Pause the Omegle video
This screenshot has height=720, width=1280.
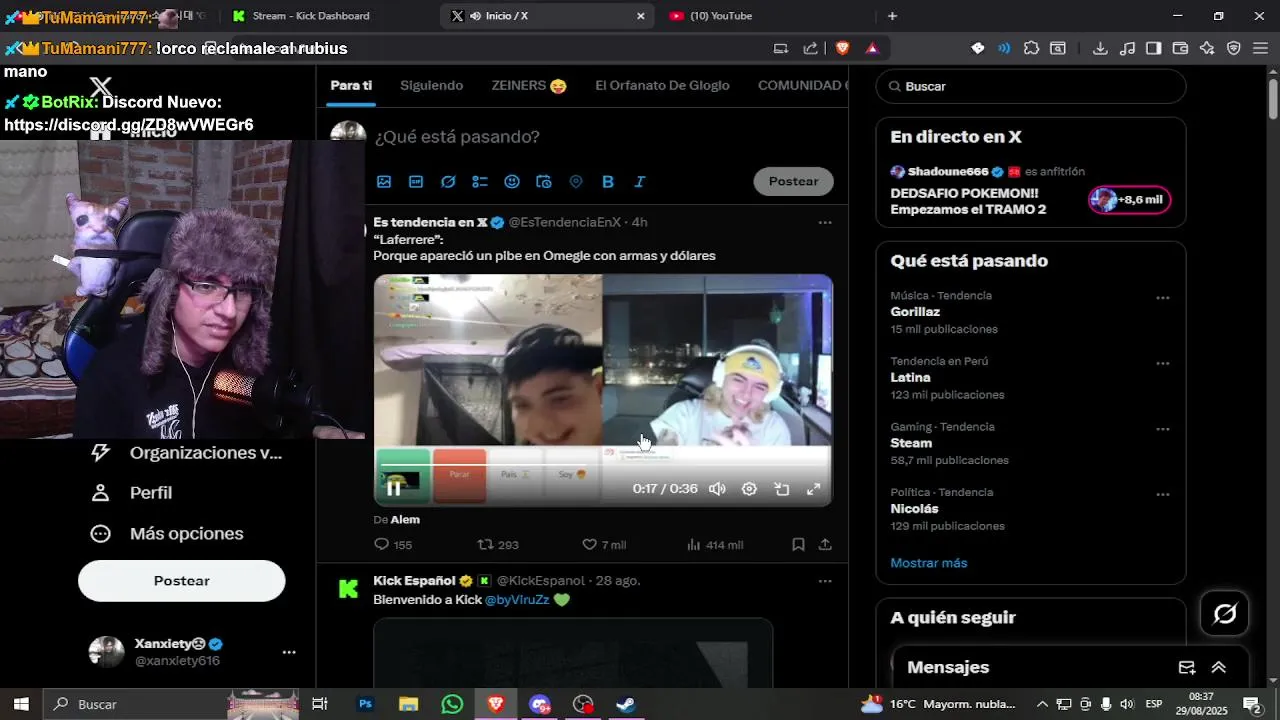394,489
